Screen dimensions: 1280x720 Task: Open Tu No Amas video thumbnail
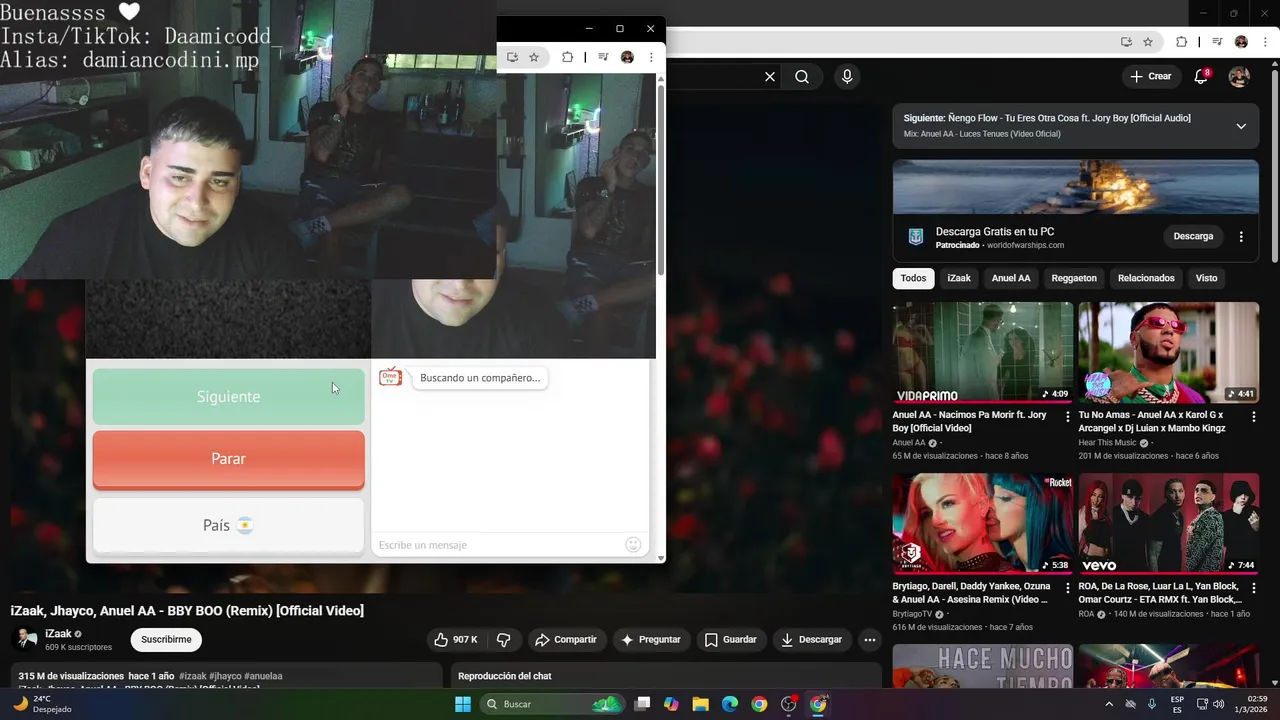click(x=1169, y=352)
